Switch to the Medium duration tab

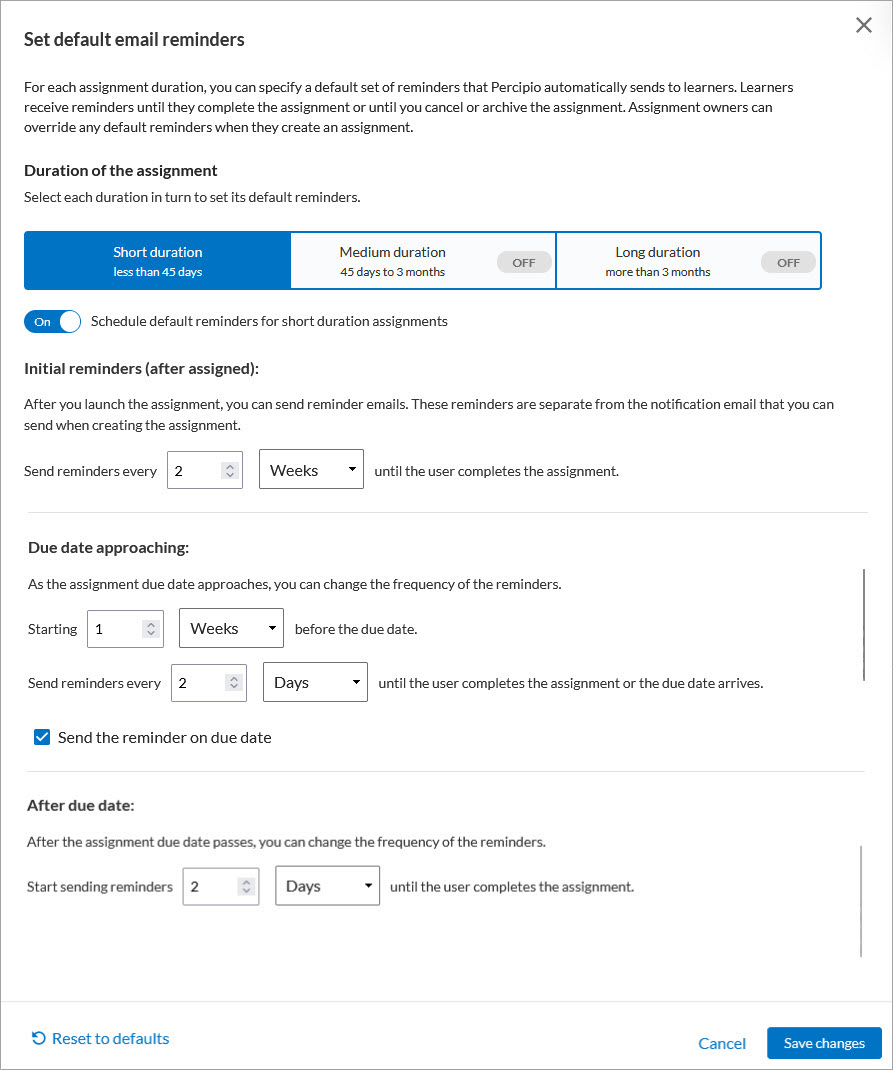393,261
